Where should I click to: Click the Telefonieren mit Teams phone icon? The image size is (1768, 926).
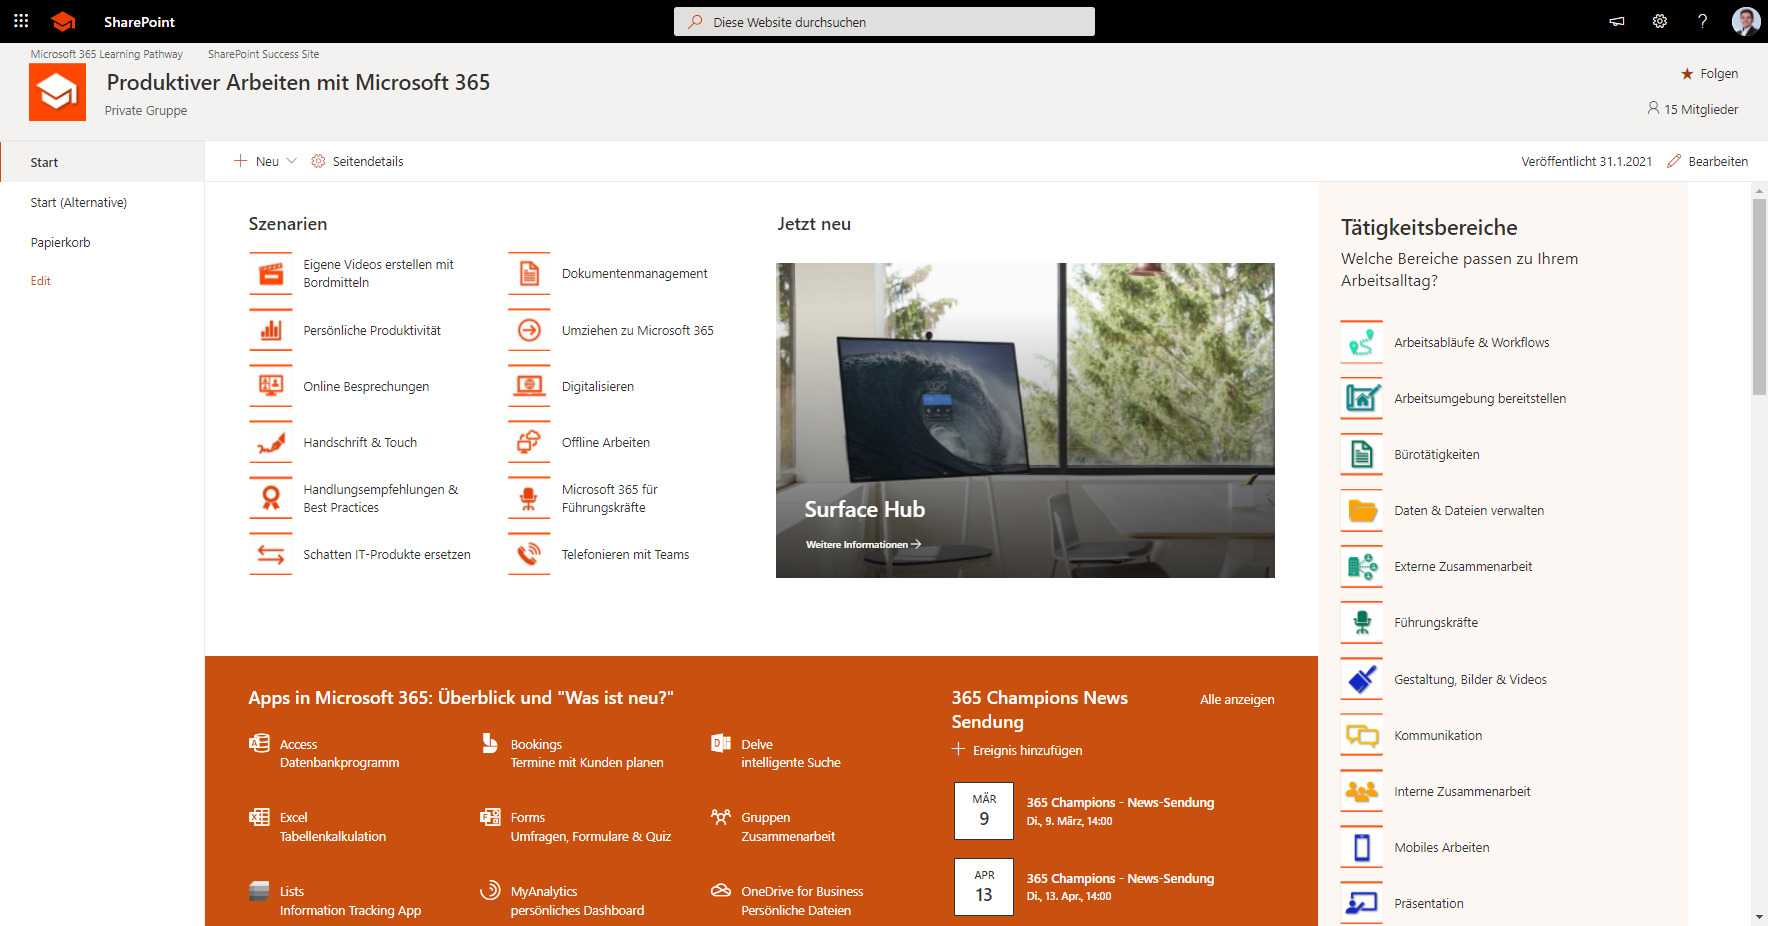pyautogui.click(x=529, y=554)
